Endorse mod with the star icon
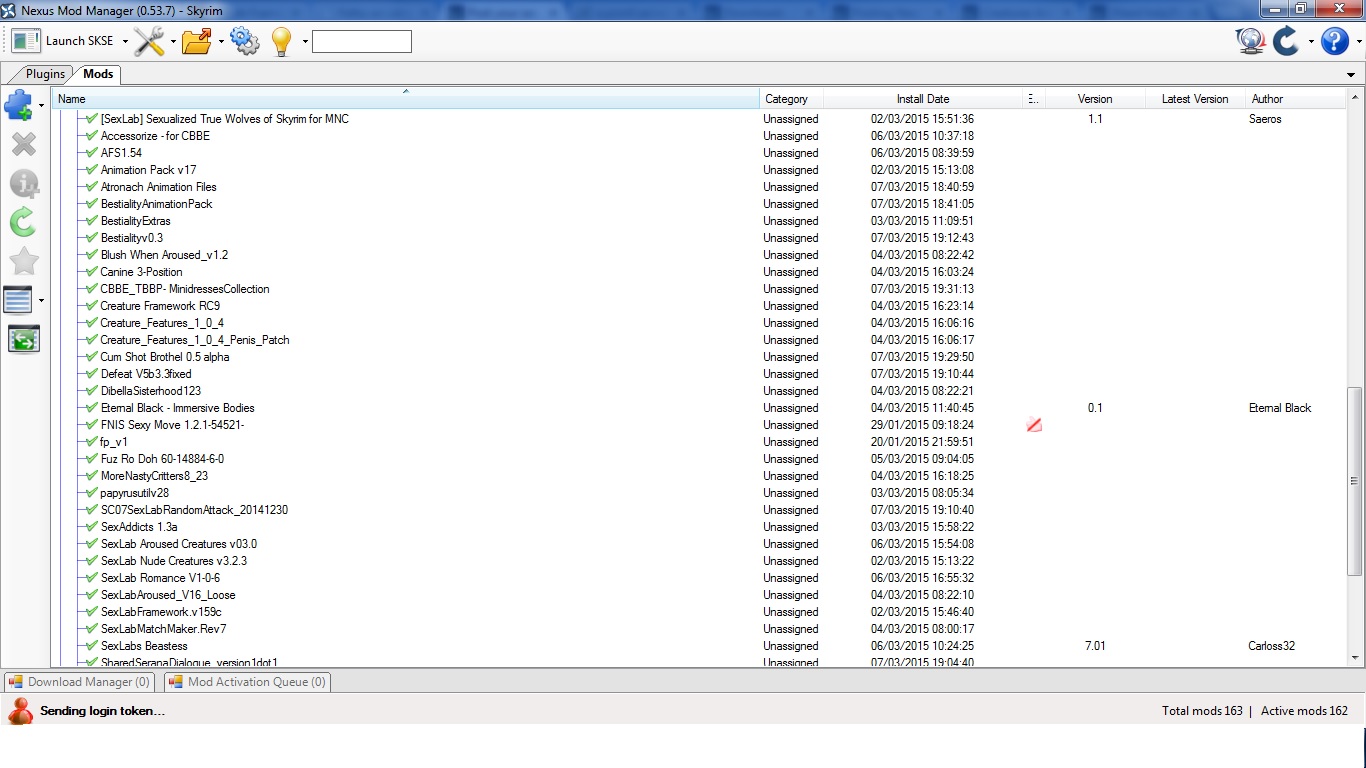This screenshot has width=1366, height=768. pos(24,261)
